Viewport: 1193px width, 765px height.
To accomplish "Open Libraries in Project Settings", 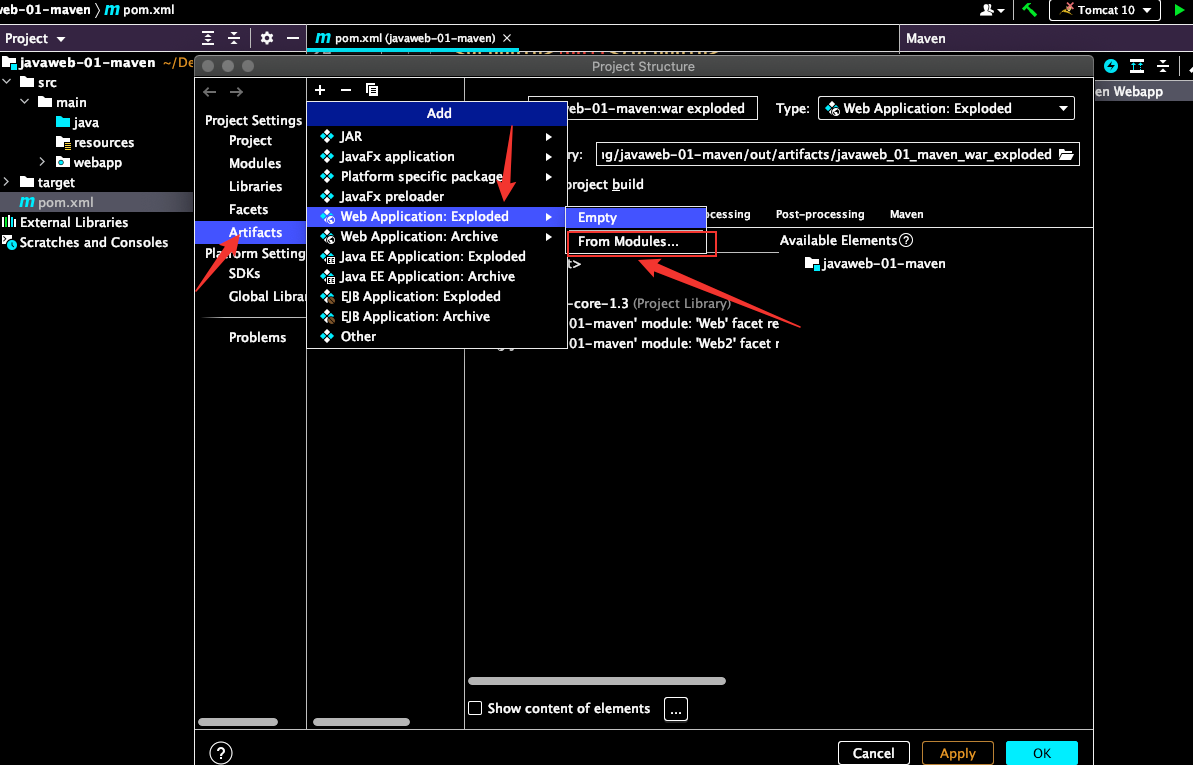I will point(255,186).
